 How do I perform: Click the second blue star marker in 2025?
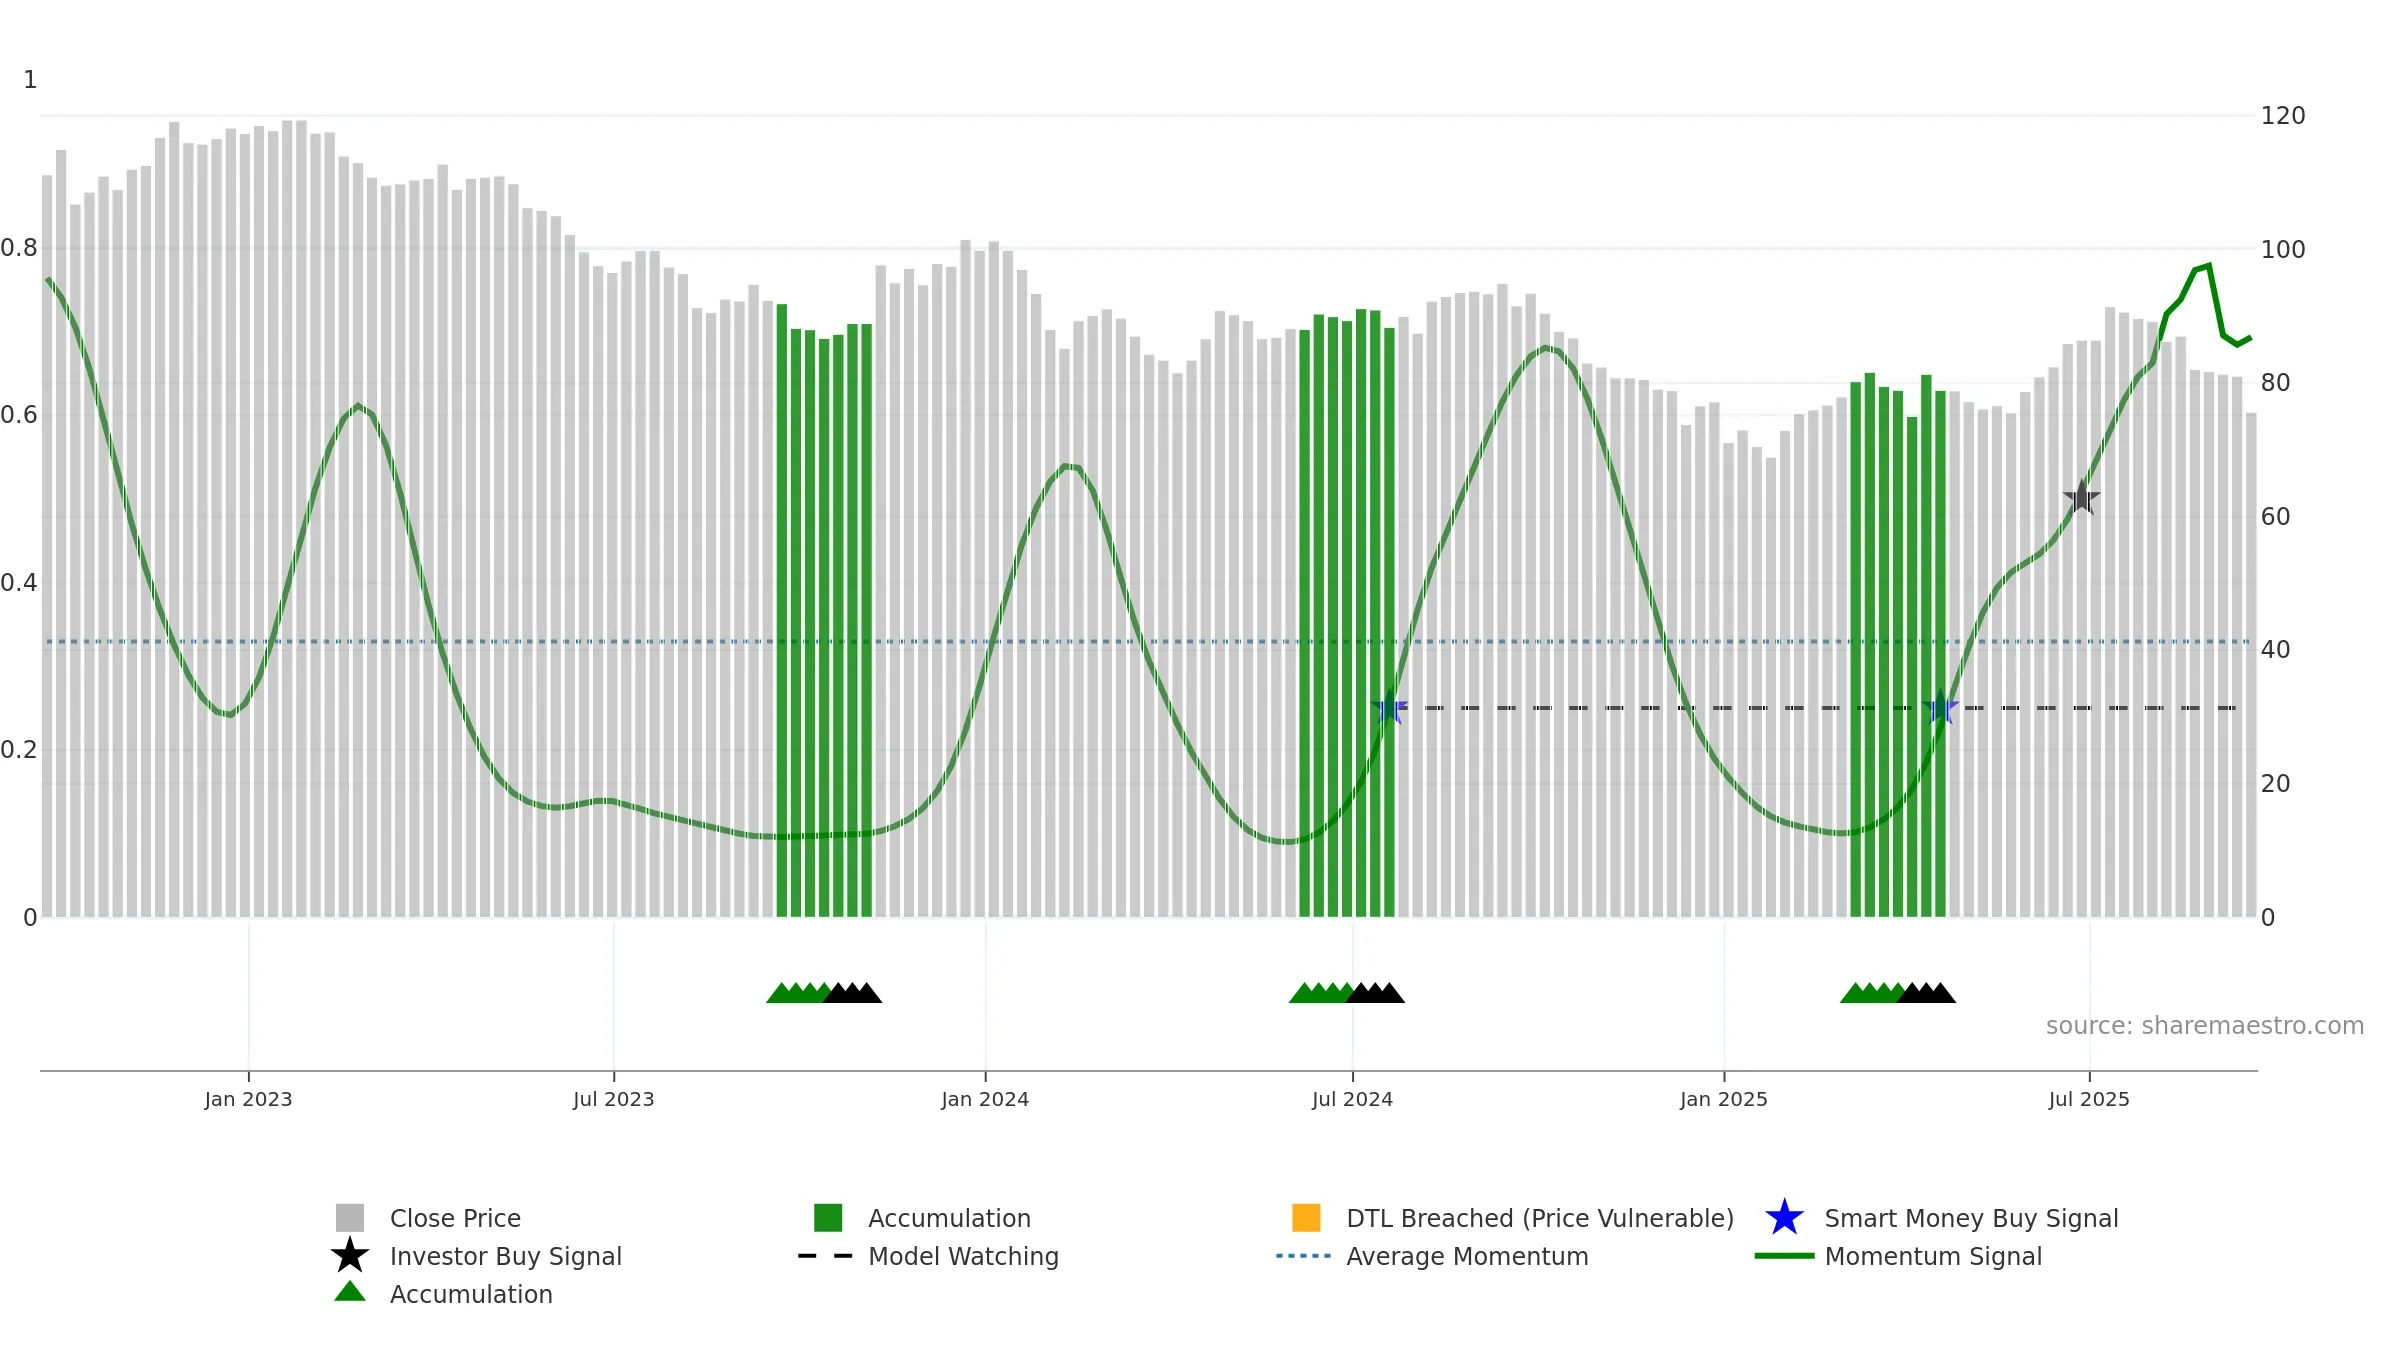pyautogui.click(x=1940, y=708)
